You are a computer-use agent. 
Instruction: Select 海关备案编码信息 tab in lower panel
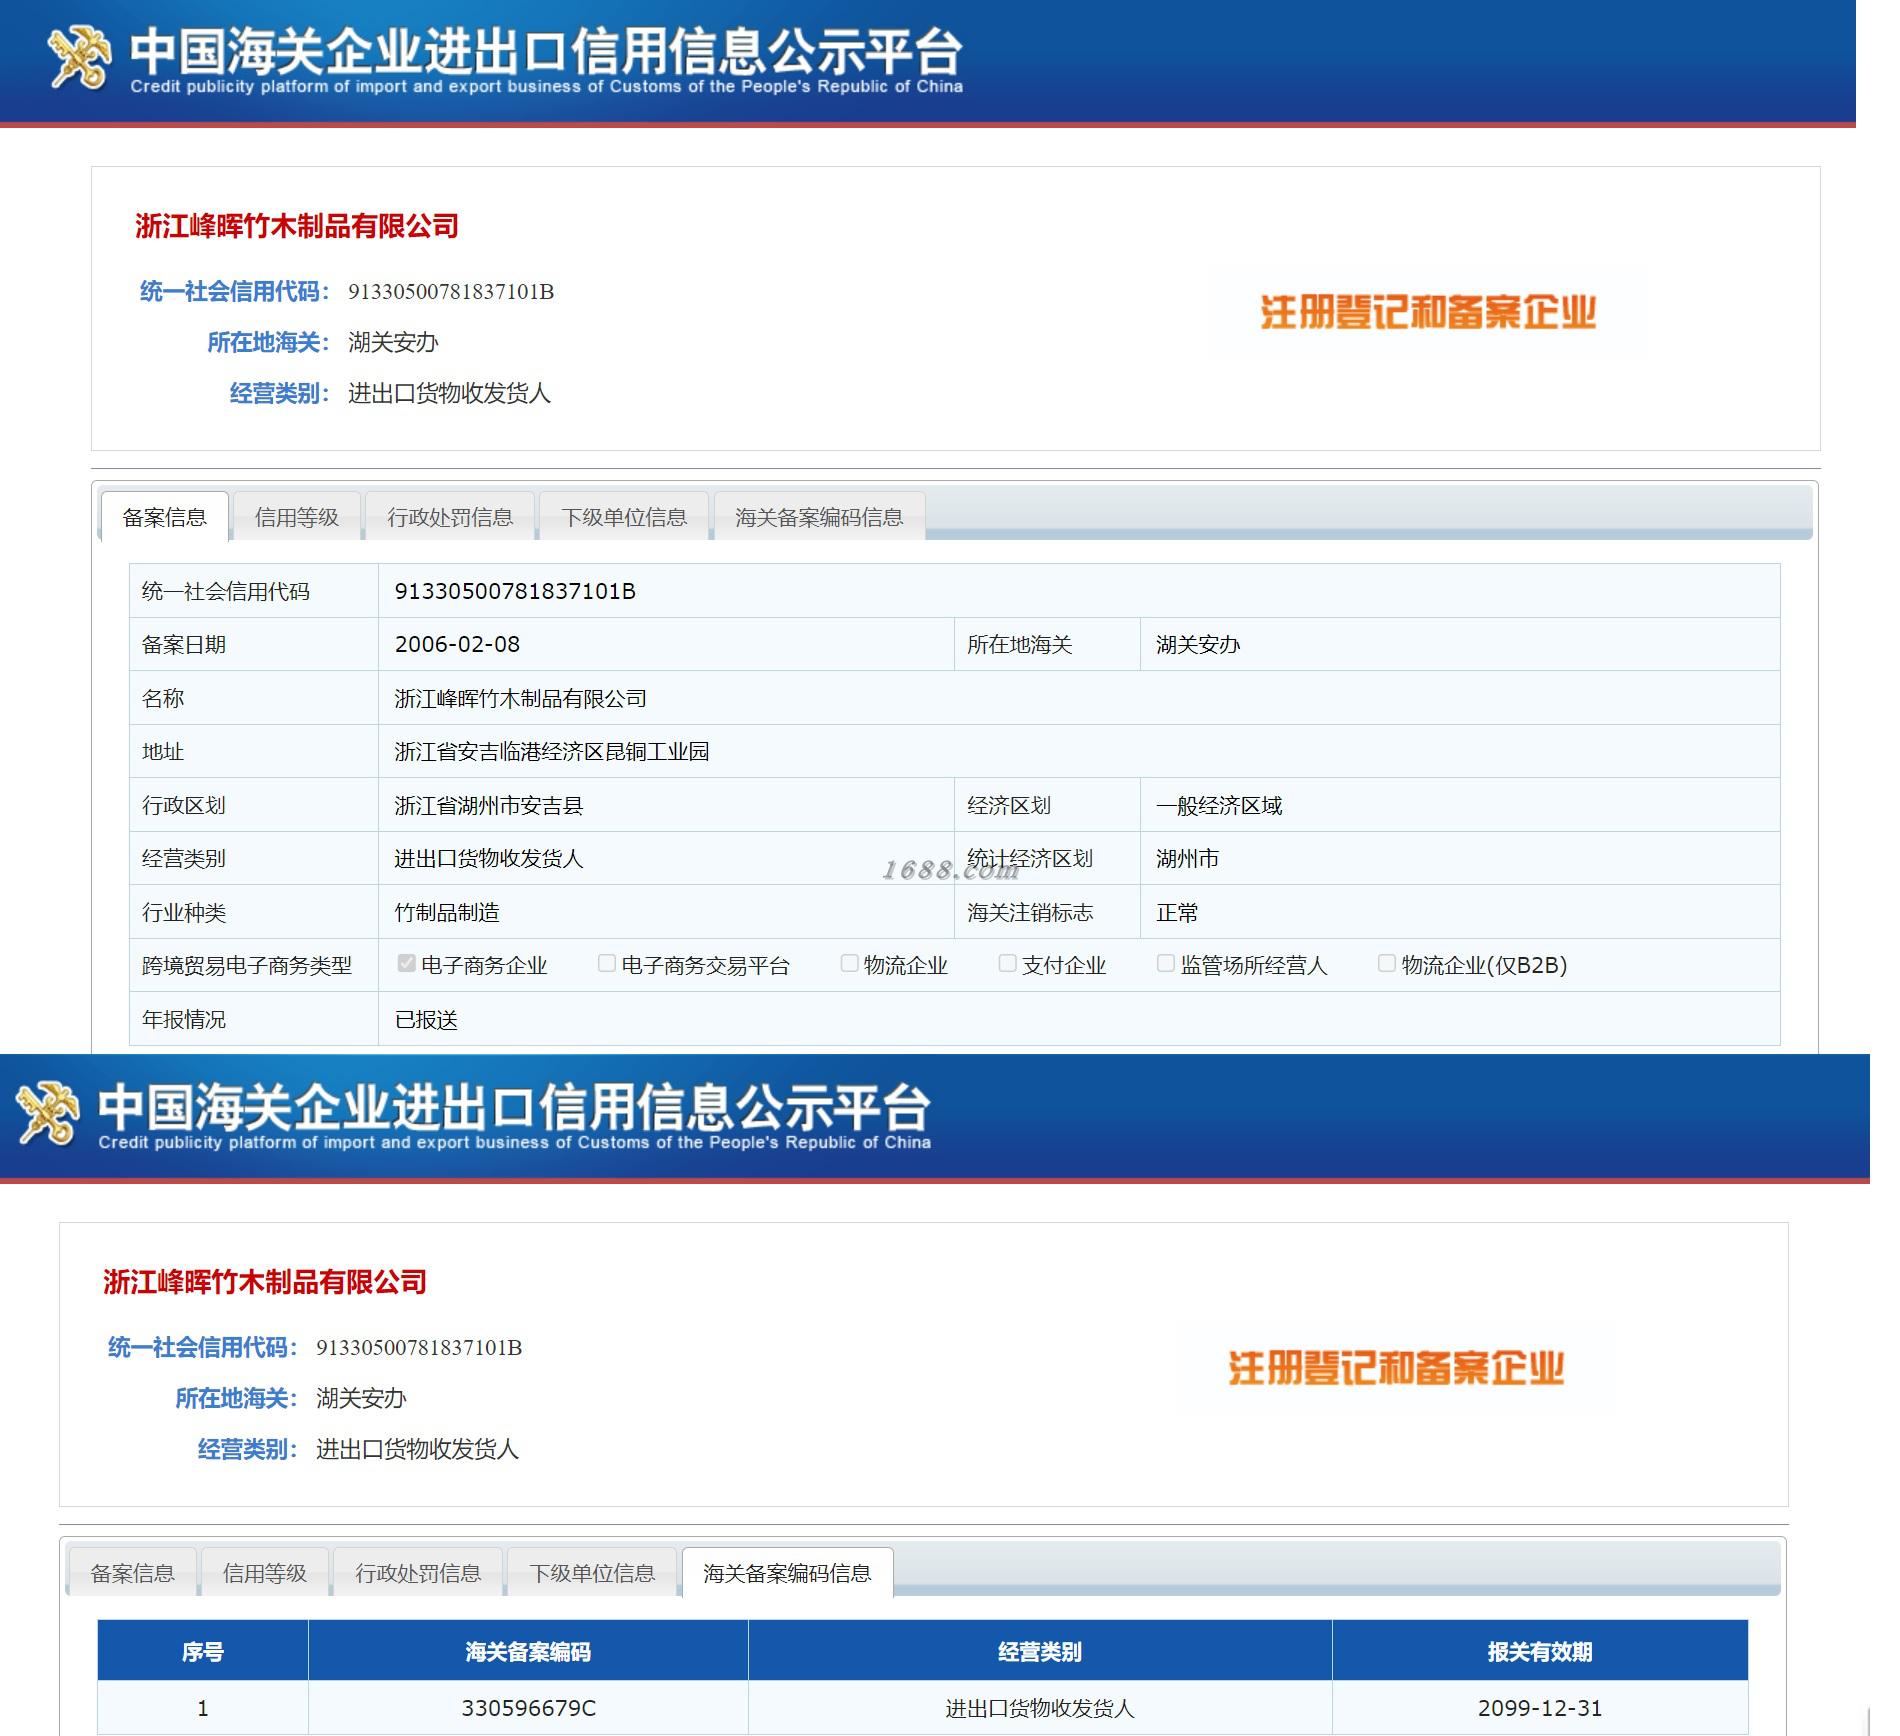787,1573
